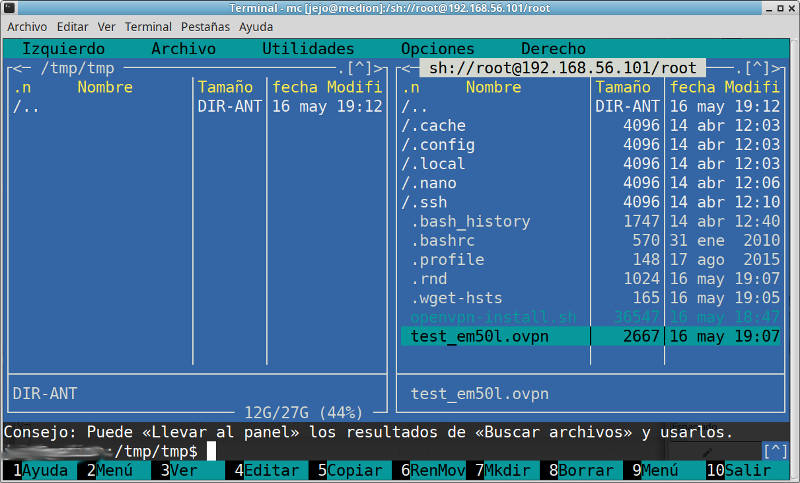Select the .profile file

tap(591, 260)
